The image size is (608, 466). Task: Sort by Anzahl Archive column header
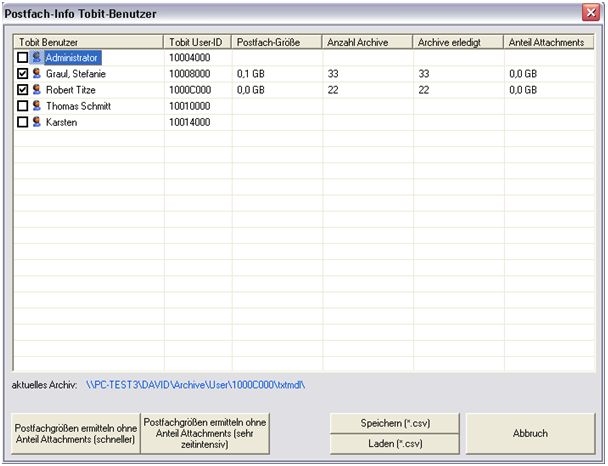point(367,42)
